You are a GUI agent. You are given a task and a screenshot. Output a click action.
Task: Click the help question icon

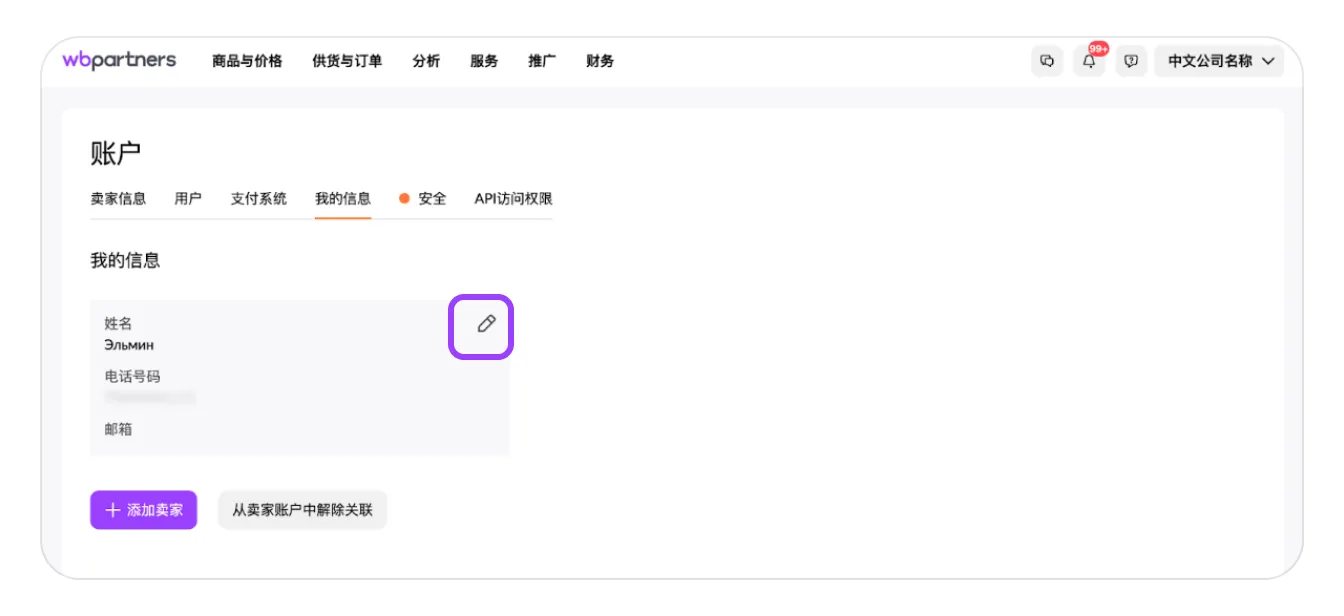point(1131,61)
